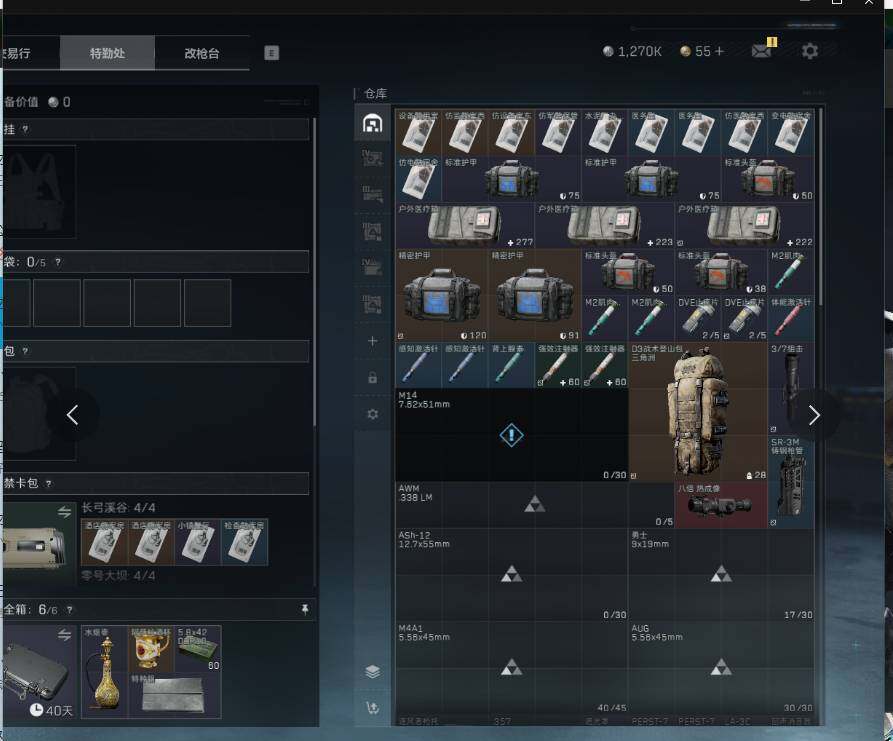Click the warehouse grid vertical scrollbar
Viewport: 893px width, 741px height.
[x=821, y=208]
